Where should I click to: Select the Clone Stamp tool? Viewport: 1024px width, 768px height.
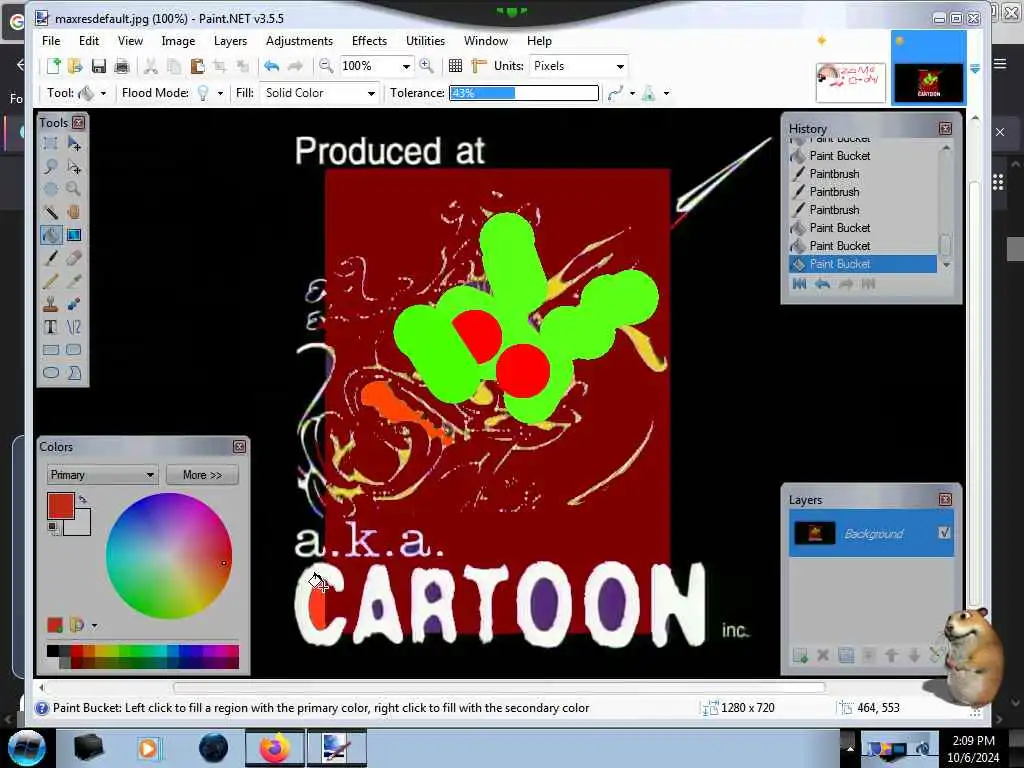pos(50,304)
